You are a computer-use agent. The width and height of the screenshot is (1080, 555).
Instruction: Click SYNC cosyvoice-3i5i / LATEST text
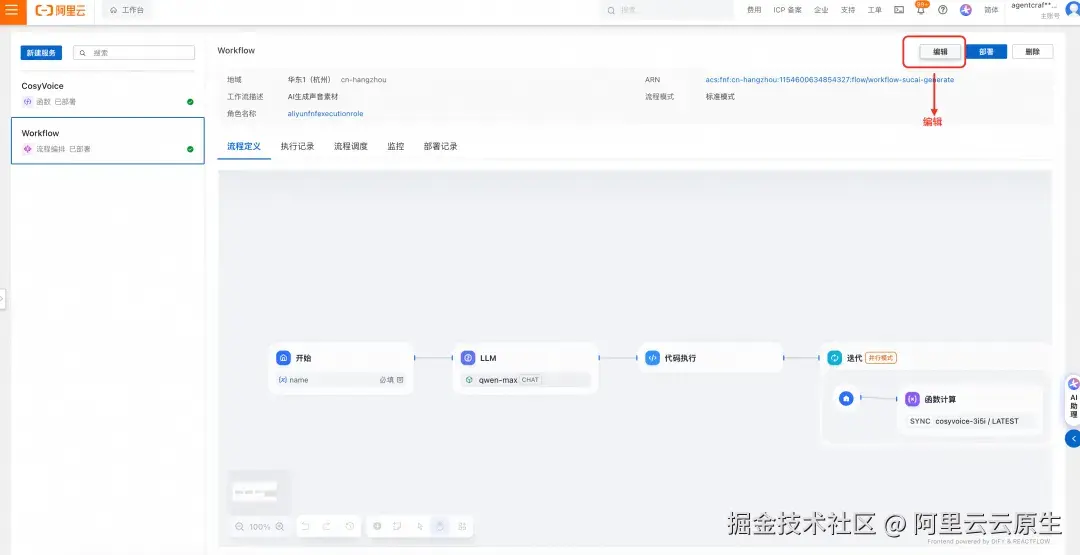coord(964,421)
